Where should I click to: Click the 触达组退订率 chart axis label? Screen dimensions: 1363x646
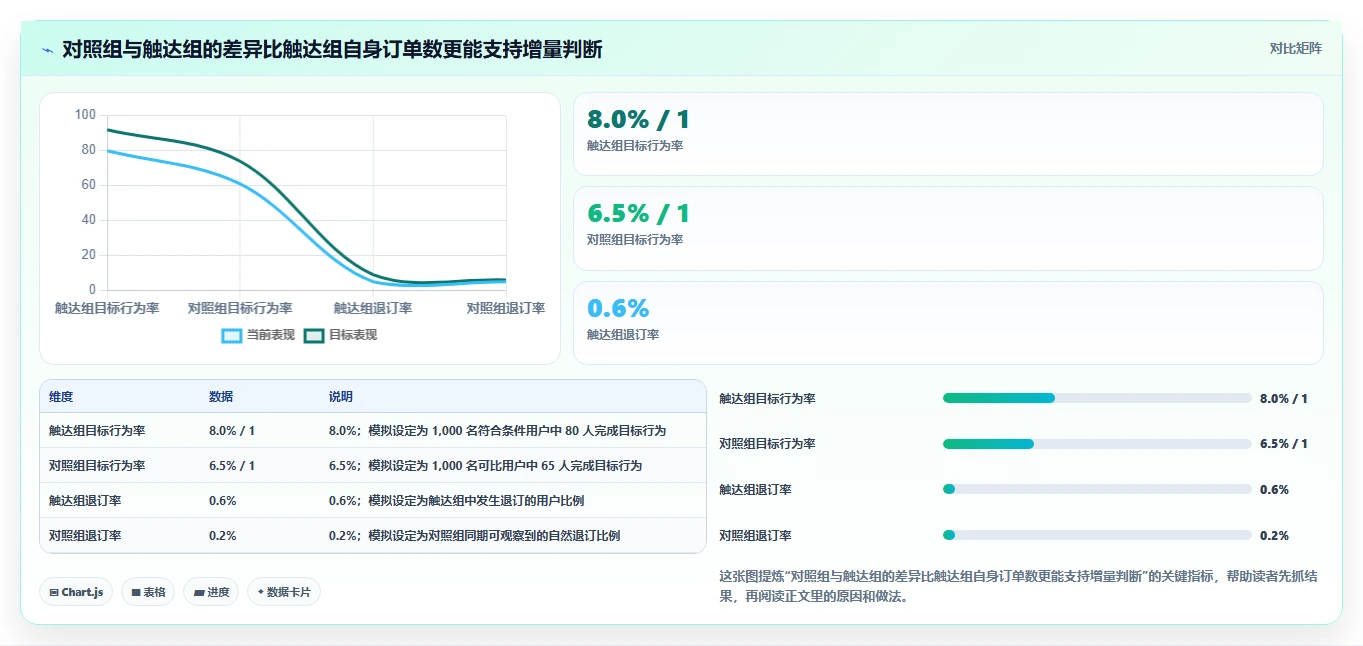[373, 309]
